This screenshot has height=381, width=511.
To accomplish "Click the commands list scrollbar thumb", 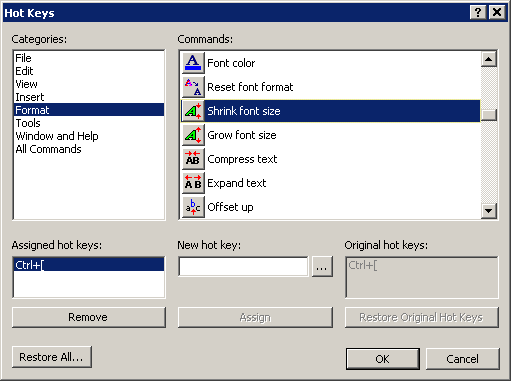I will pyautogui.click(x=489, y=115).
